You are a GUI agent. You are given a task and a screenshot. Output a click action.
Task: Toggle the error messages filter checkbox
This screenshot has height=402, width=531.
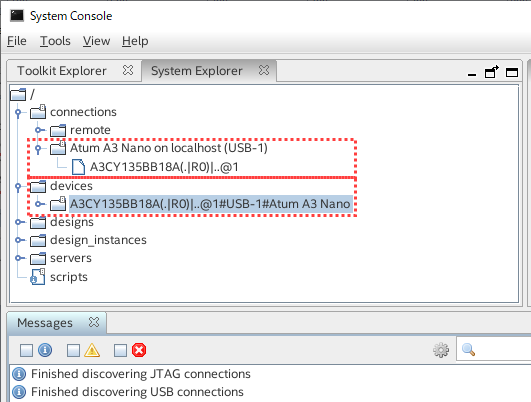click(120, 351)
